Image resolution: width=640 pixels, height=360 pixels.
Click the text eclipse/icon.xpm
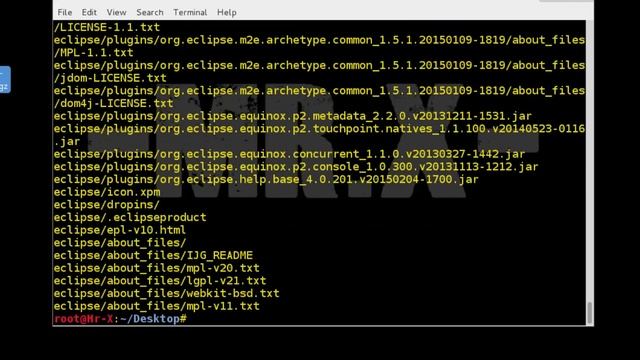107,192
